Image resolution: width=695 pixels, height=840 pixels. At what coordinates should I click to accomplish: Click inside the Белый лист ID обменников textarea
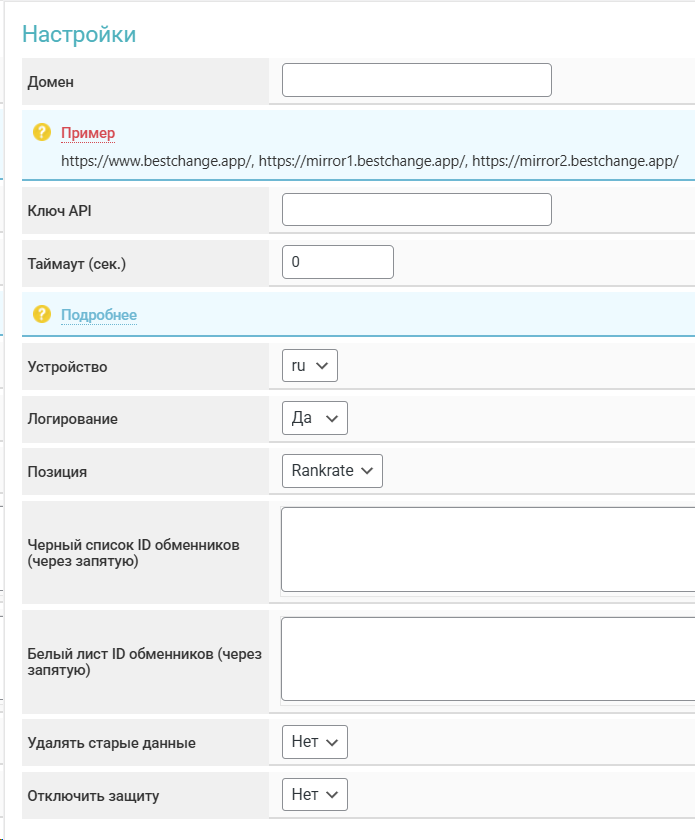tap(487, 659)
